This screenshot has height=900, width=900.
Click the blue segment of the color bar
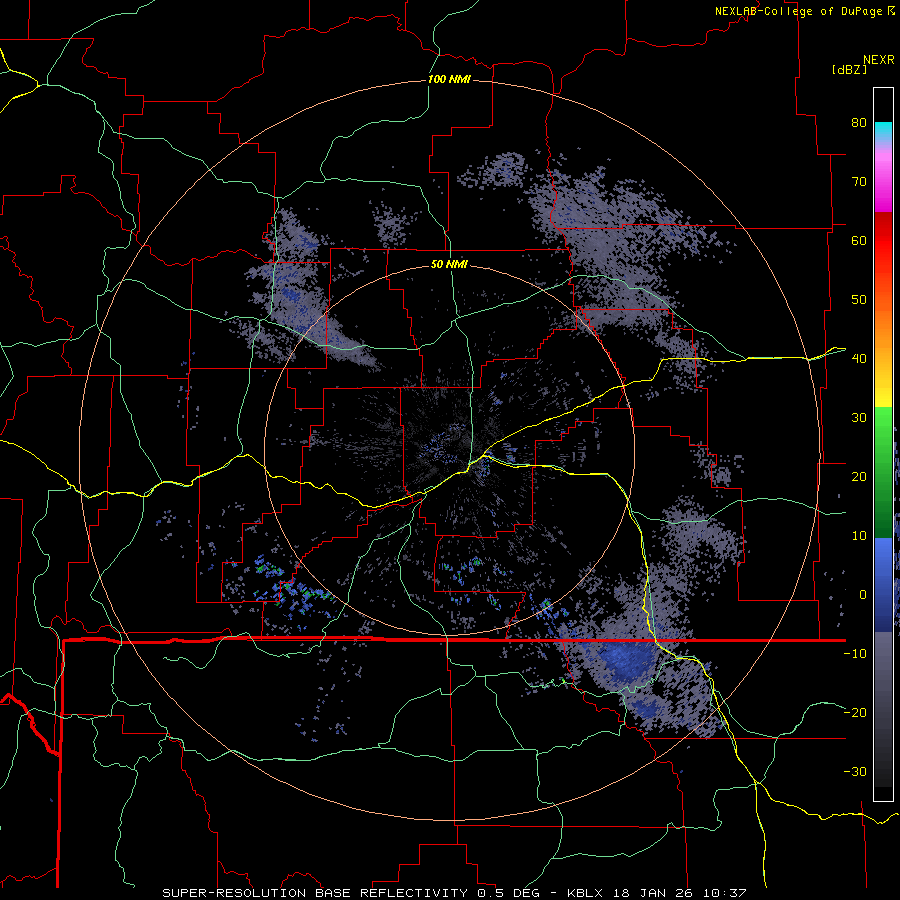[883, 585]
